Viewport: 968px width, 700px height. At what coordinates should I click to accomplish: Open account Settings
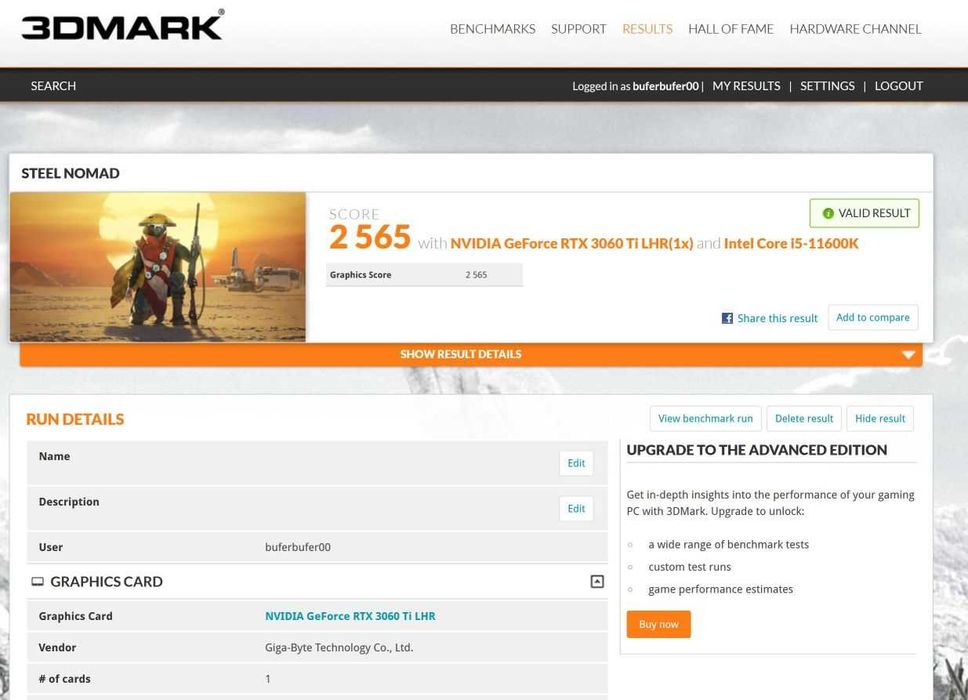tap(827, 86)
